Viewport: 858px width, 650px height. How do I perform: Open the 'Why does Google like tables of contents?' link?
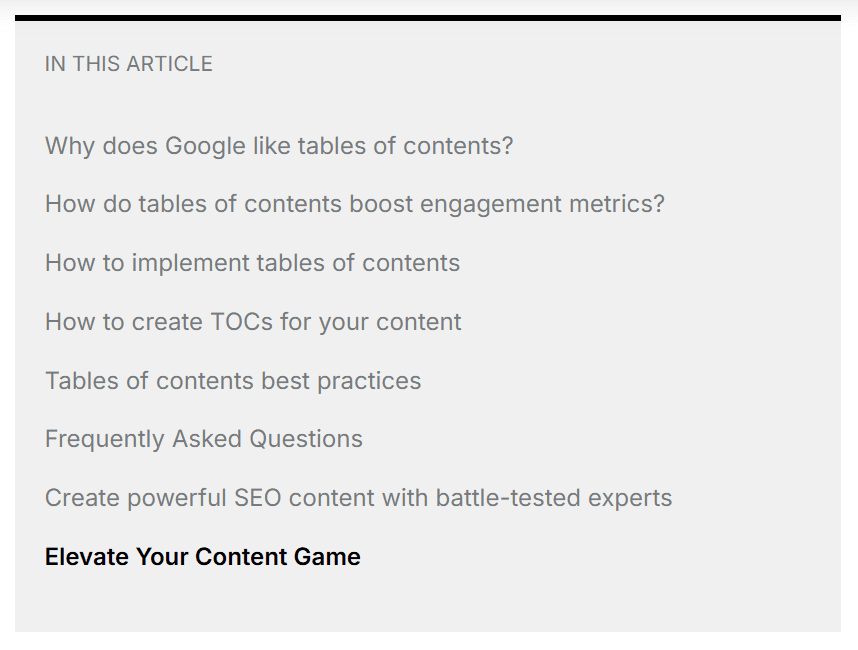coord(279,146)
